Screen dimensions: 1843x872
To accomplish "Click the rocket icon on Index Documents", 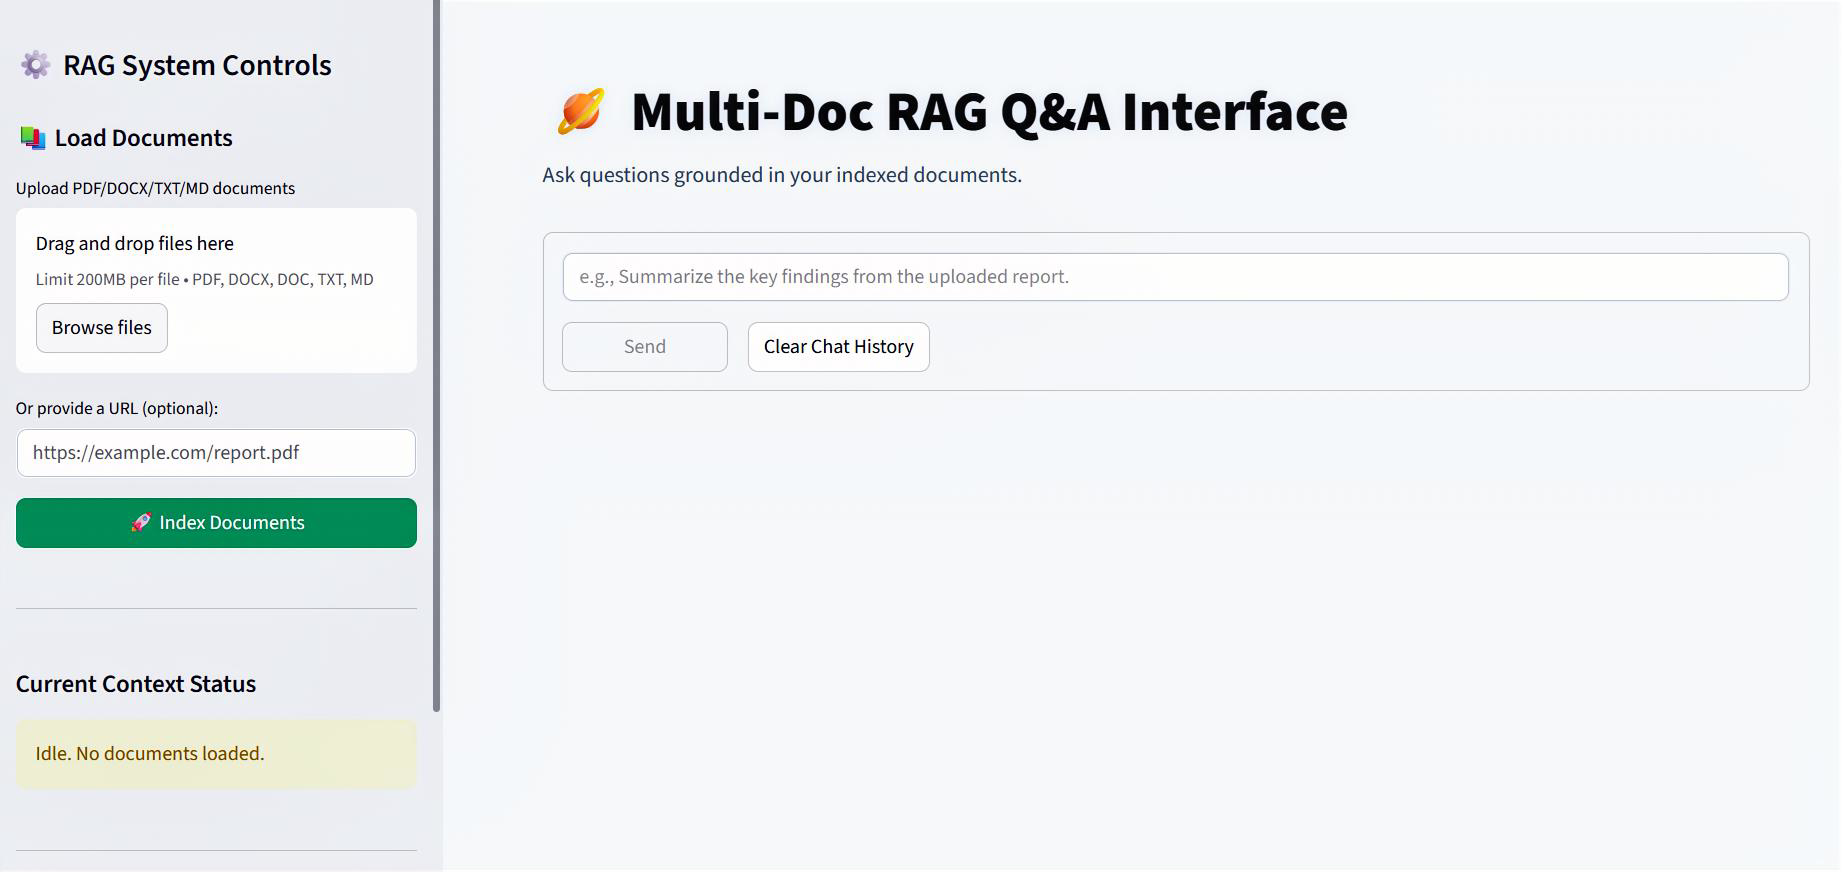I will pyautogui.click(x=141, y=522).
